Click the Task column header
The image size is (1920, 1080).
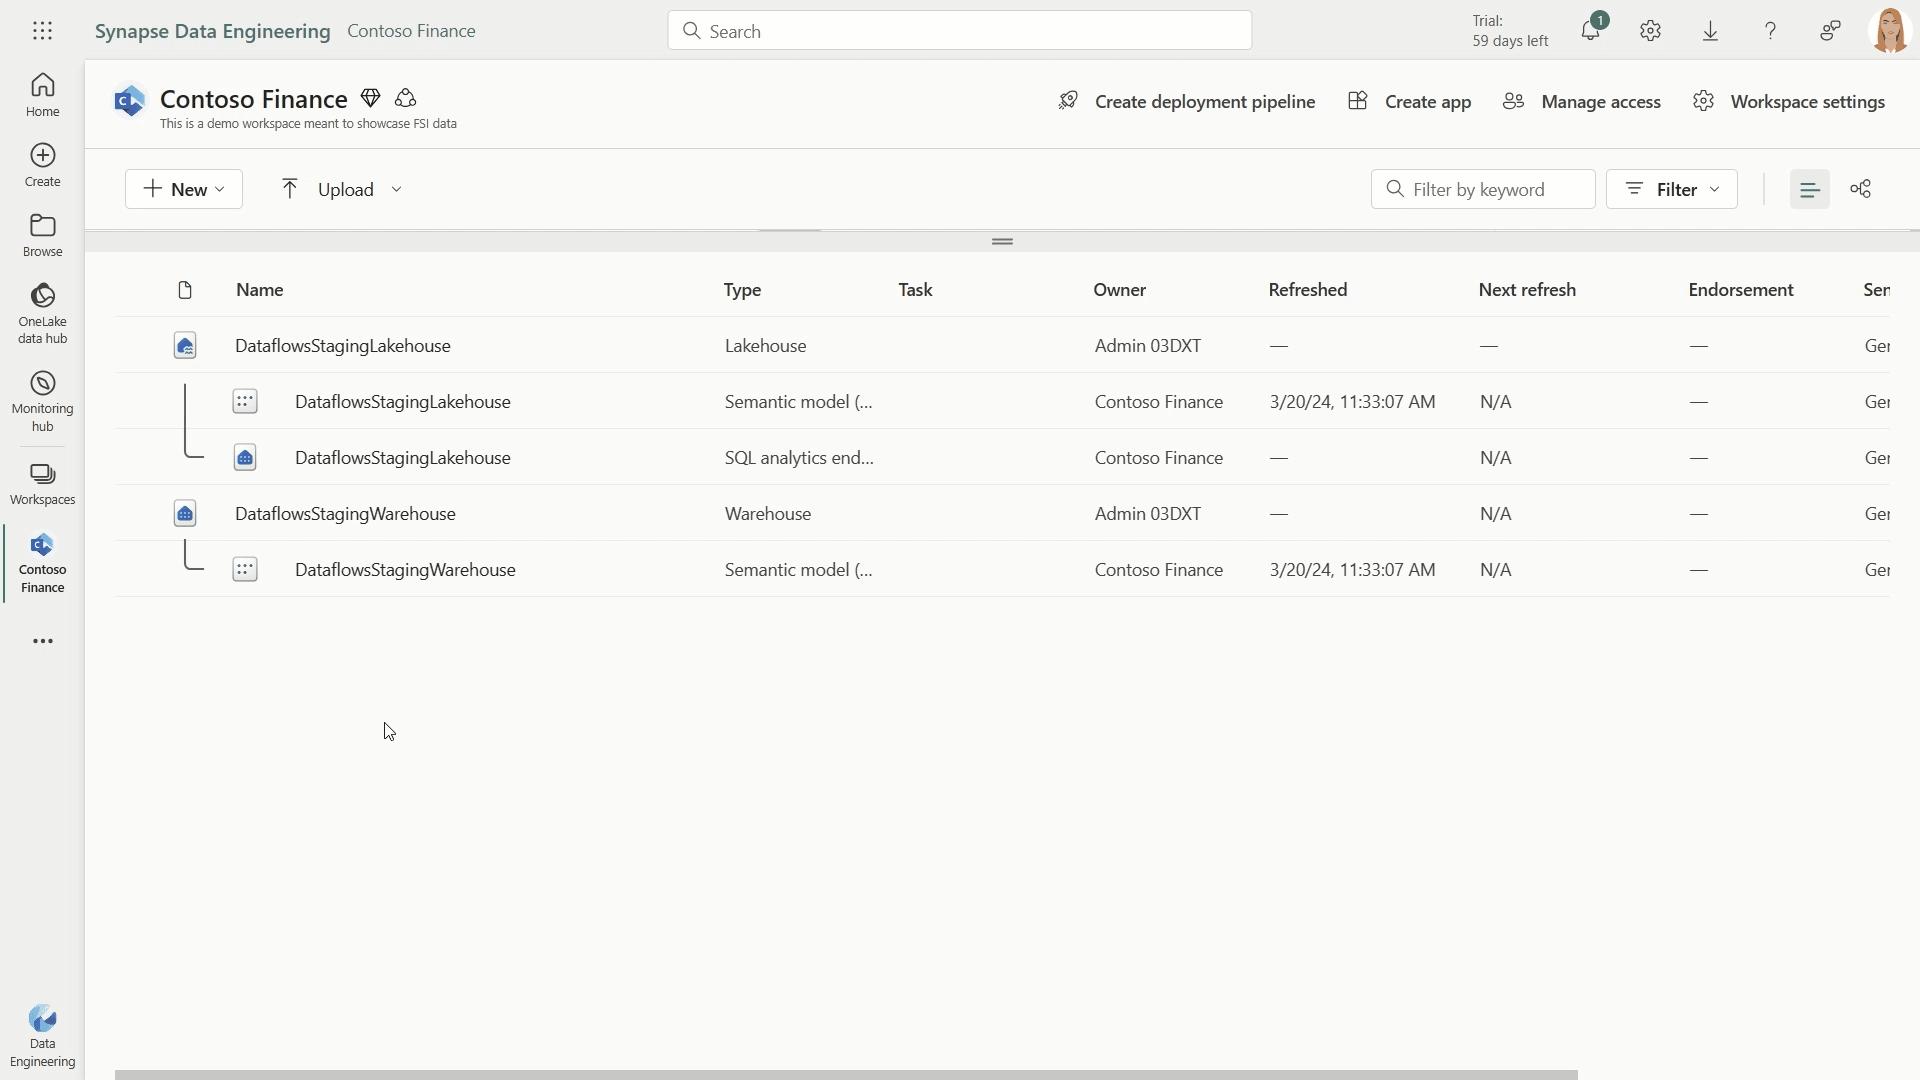pos(915,290)
